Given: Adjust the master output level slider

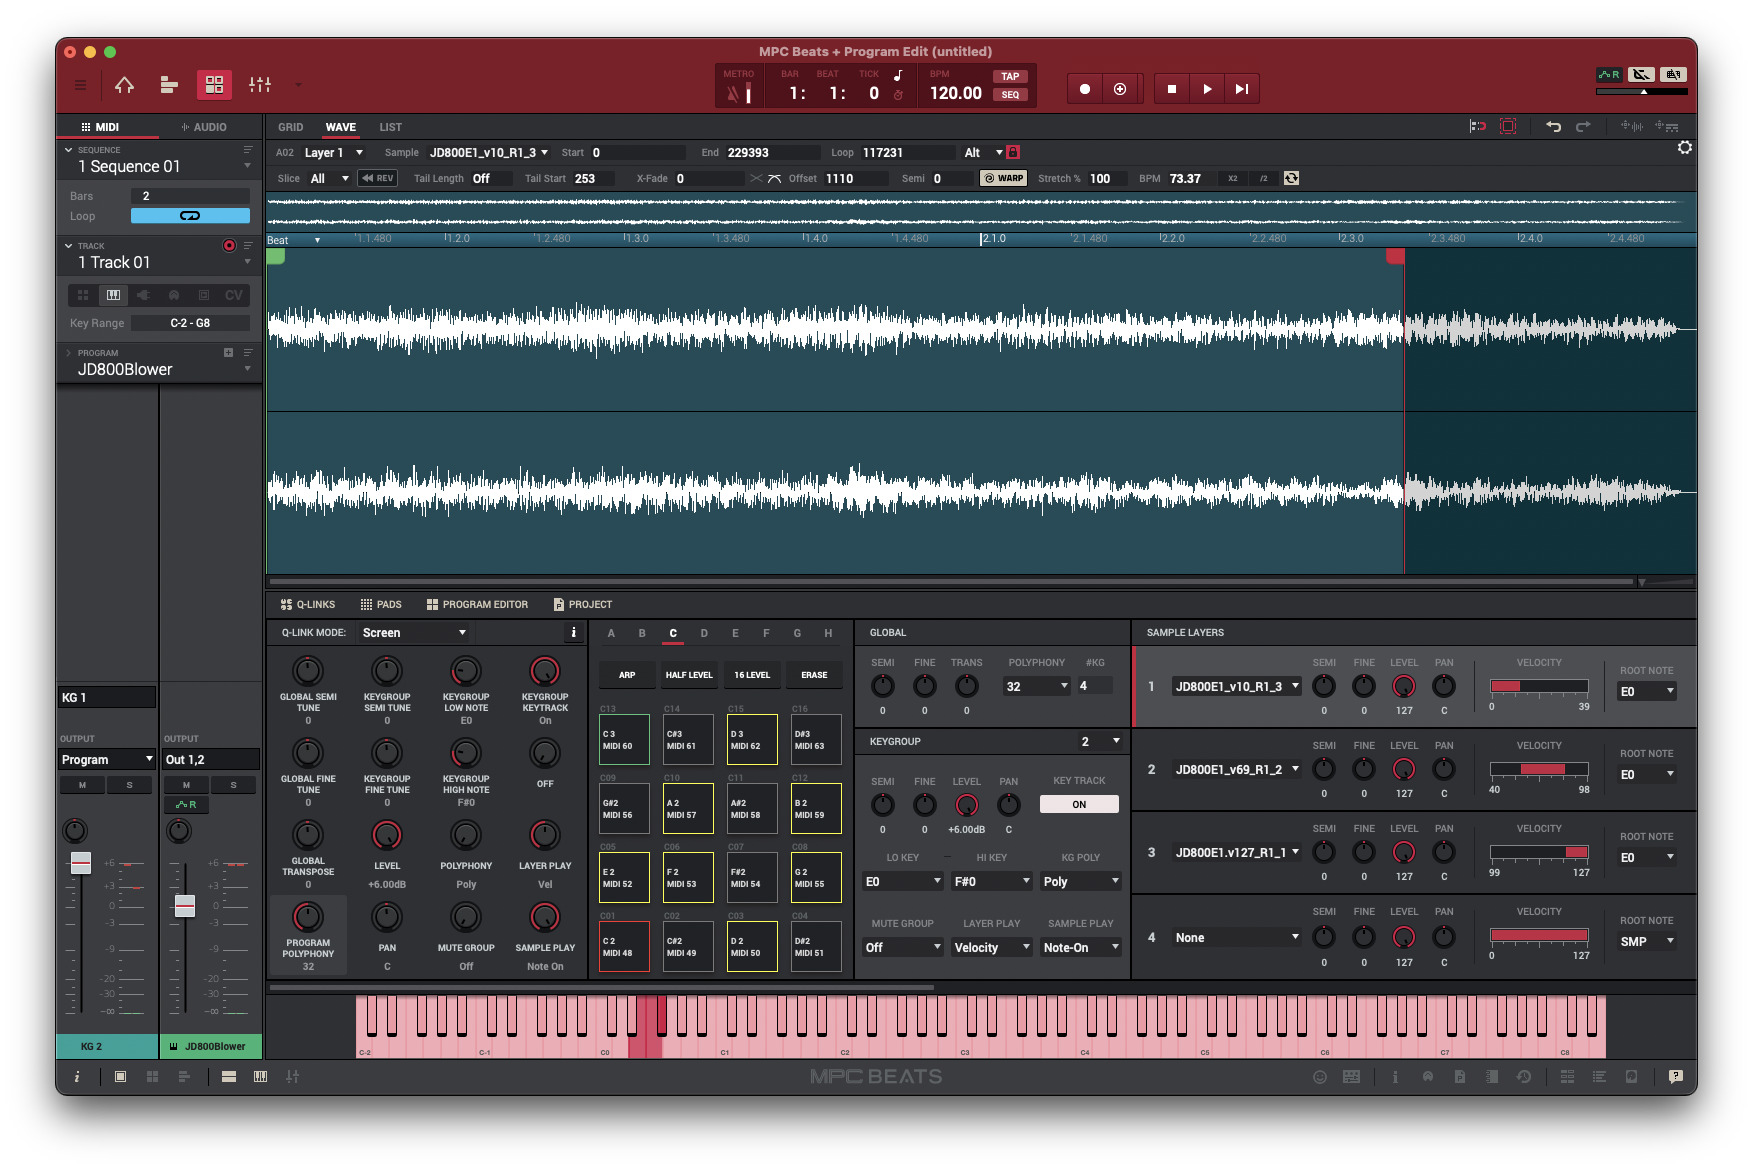Looking at the screenshot, I should 1642,91.
